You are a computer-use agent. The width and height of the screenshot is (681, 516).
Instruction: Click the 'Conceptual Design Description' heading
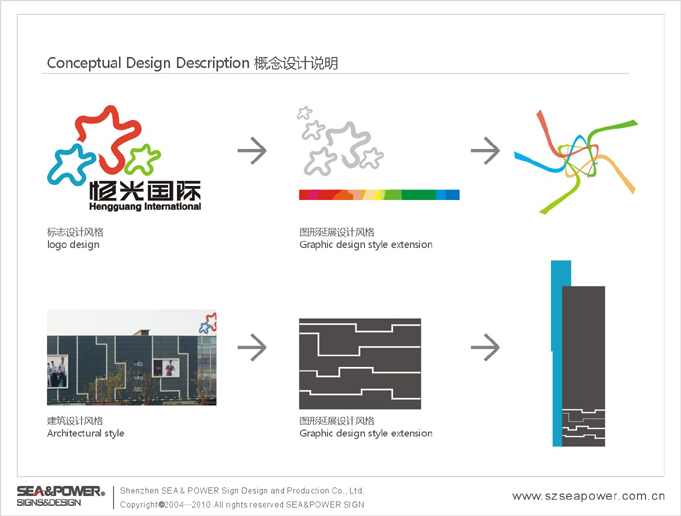(x=148, y=63)
